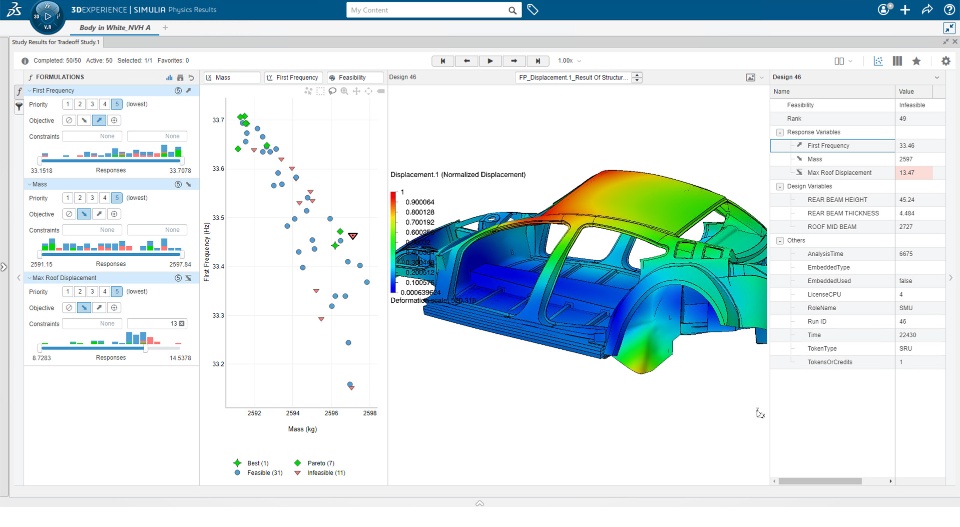
Task: Open the help question-mark icon
Action: 949,10
